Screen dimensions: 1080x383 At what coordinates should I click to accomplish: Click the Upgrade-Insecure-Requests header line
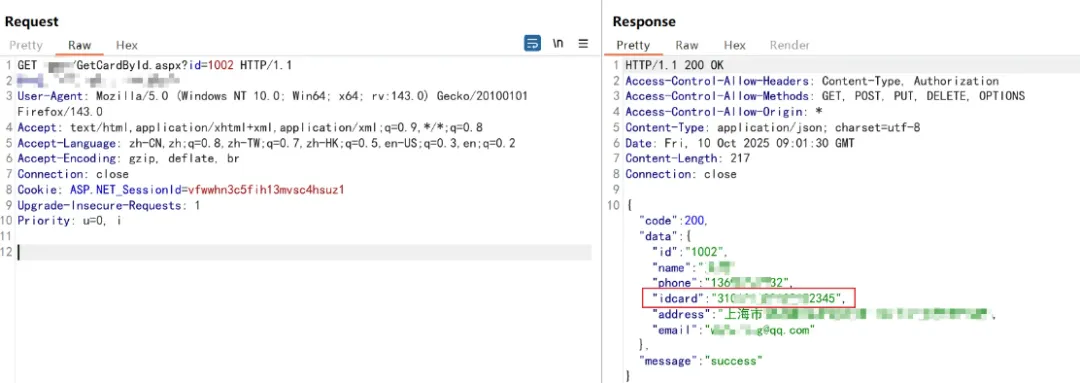point(109,205)
